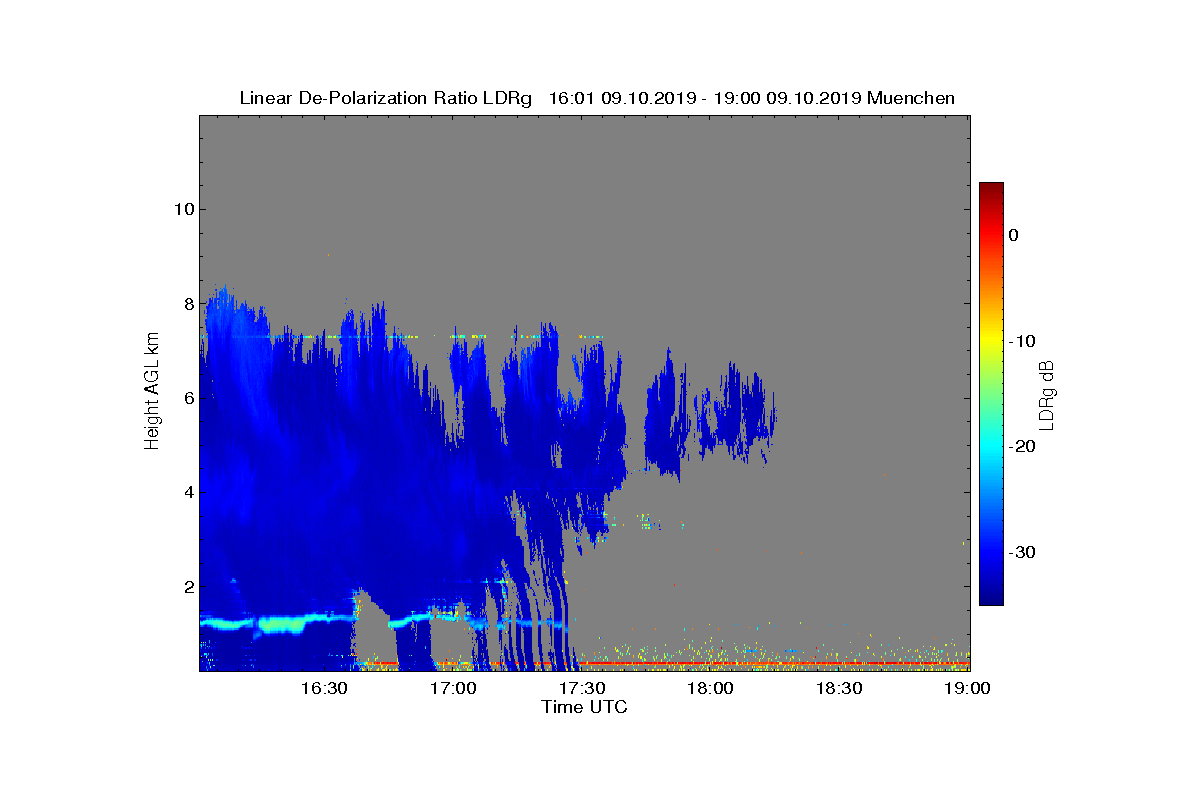Click the 17:00 time tick label

[454, 689]
